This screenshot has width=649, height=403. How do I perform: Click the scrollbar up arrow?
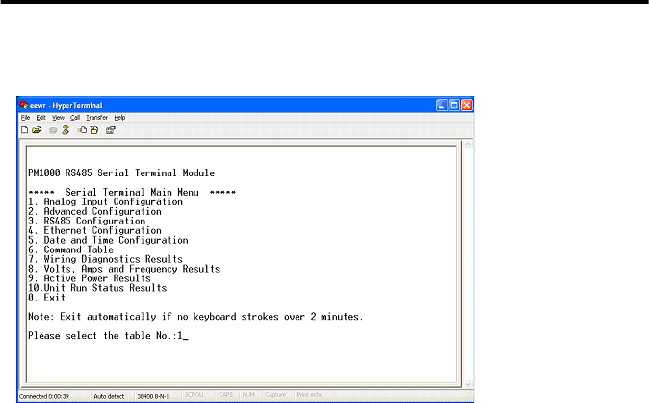click(468, 144)
